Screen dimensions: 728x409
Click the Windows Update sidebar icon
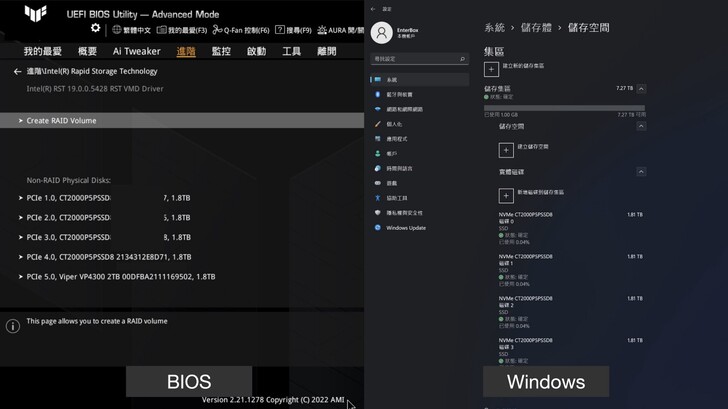pos(377,227)
